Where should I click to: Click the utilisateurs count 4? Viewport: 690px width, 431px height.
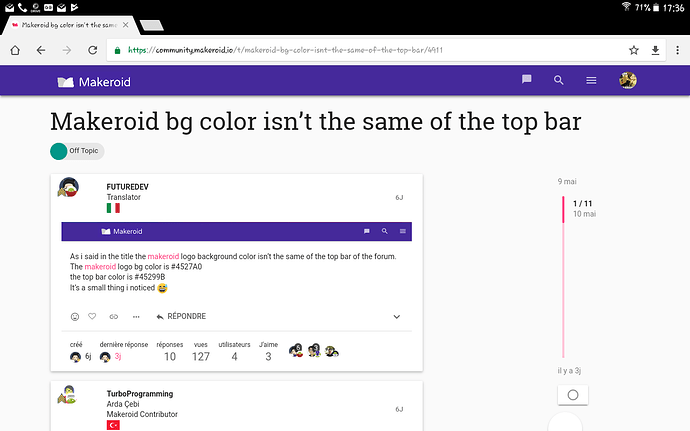235,357
